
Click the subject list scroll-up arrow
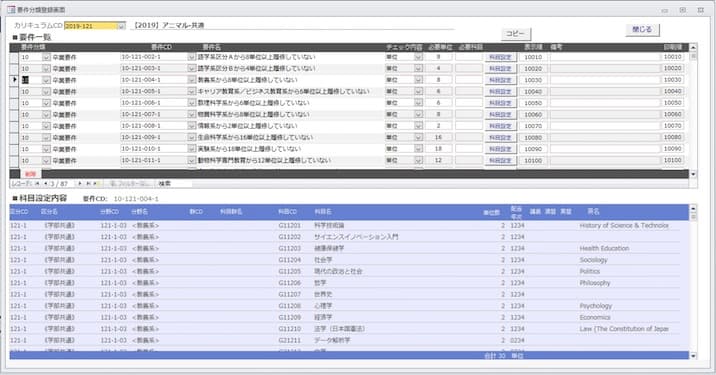point(693,208)
